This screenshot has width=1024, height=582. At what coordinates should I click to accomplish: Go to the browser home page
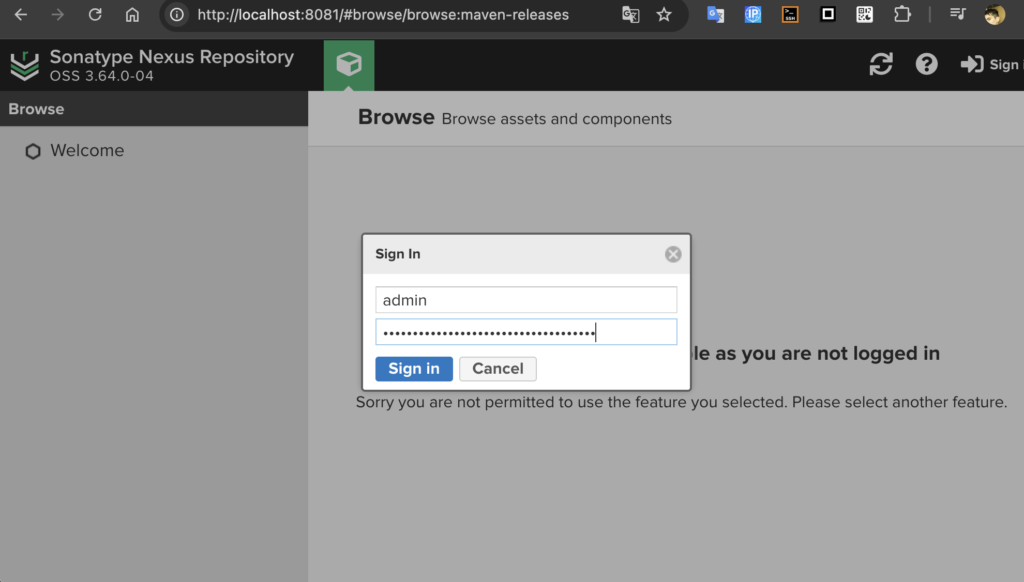click(x=132, y=15)
